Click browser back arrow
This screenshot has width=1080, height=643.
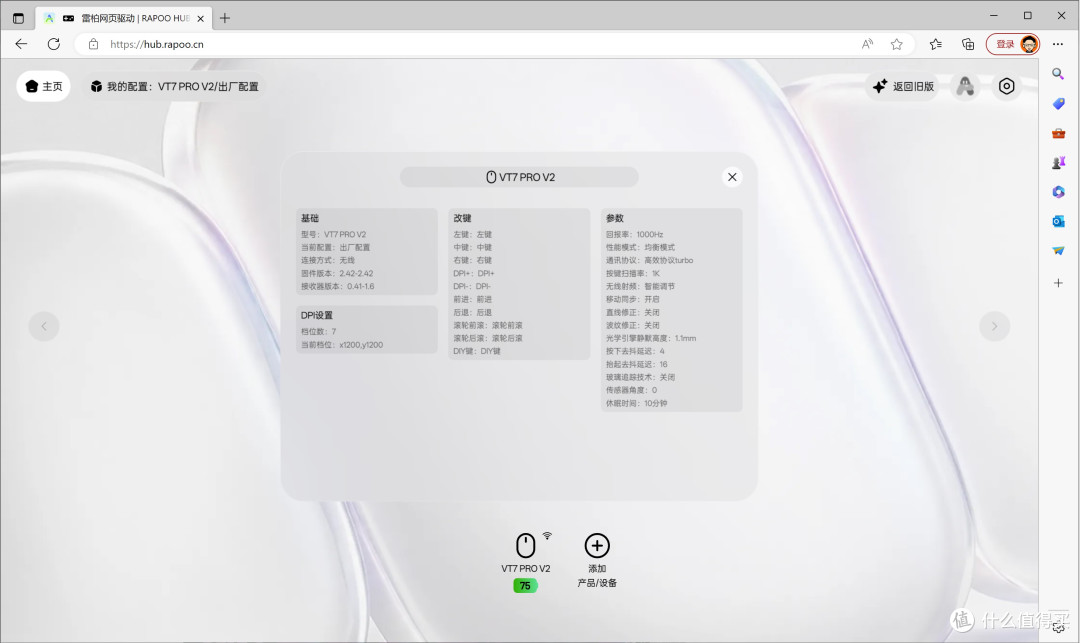[x=21, y=44]
